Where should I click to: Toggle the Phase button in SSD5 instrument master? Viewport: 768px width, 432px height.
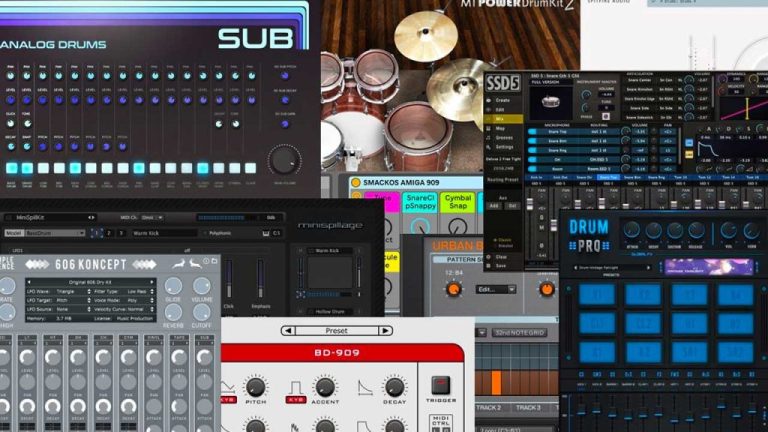(x=606, y=117)
